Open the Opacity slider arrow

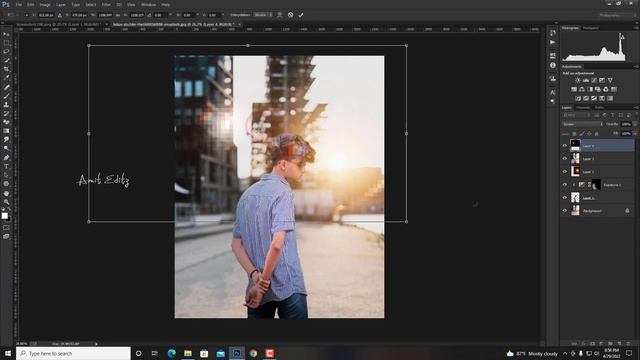click(x=635, y=124)
